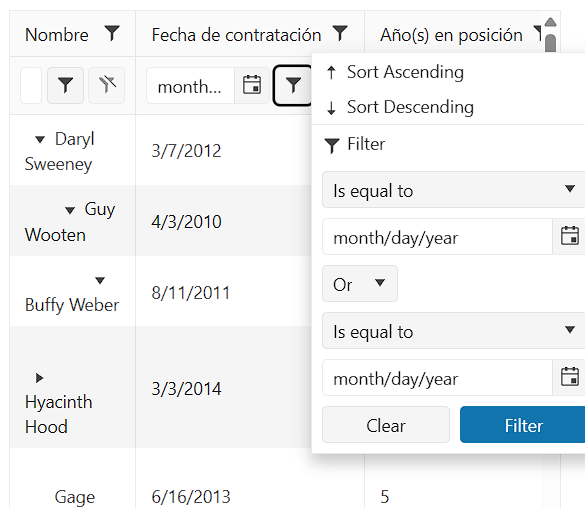Open the Nombre column header filter icon
Image resolution: width=585 pixels, height=508 pixels.
(112, 33)
